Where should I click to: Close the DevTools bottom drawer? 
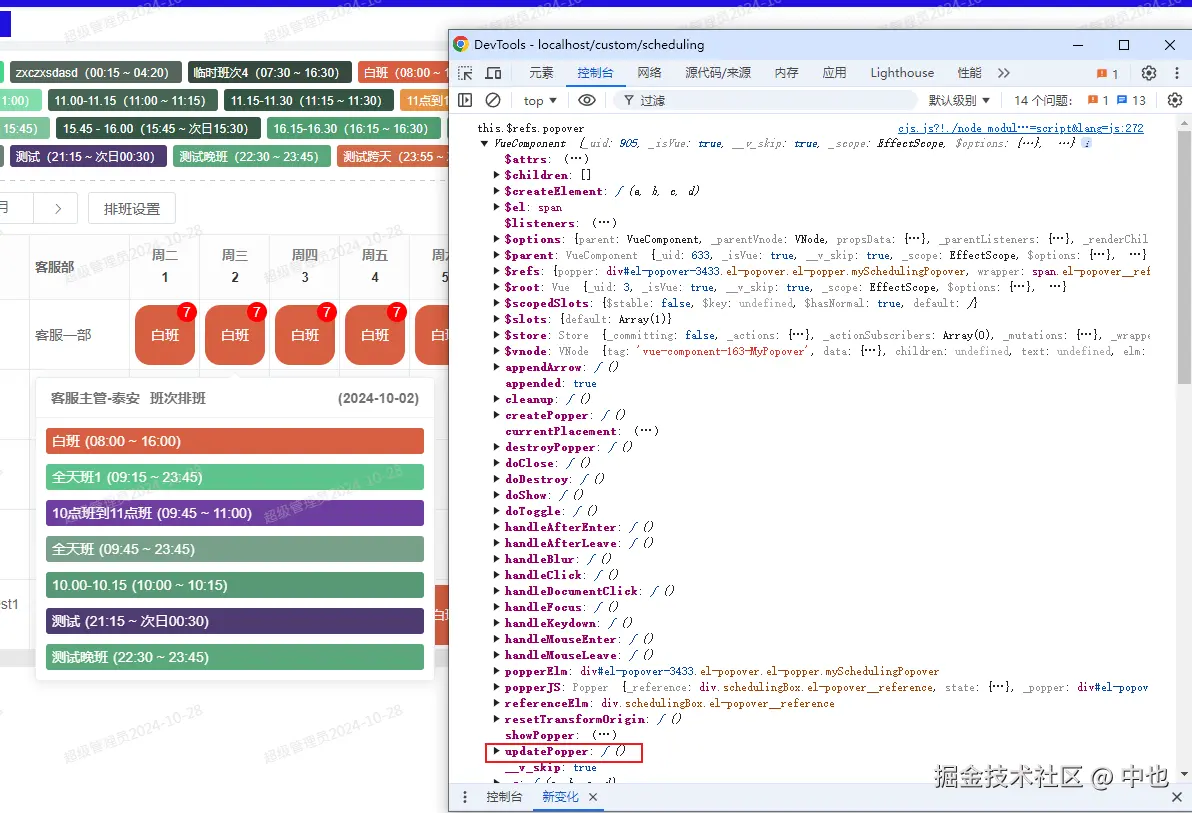click(x=1176, y=797)
